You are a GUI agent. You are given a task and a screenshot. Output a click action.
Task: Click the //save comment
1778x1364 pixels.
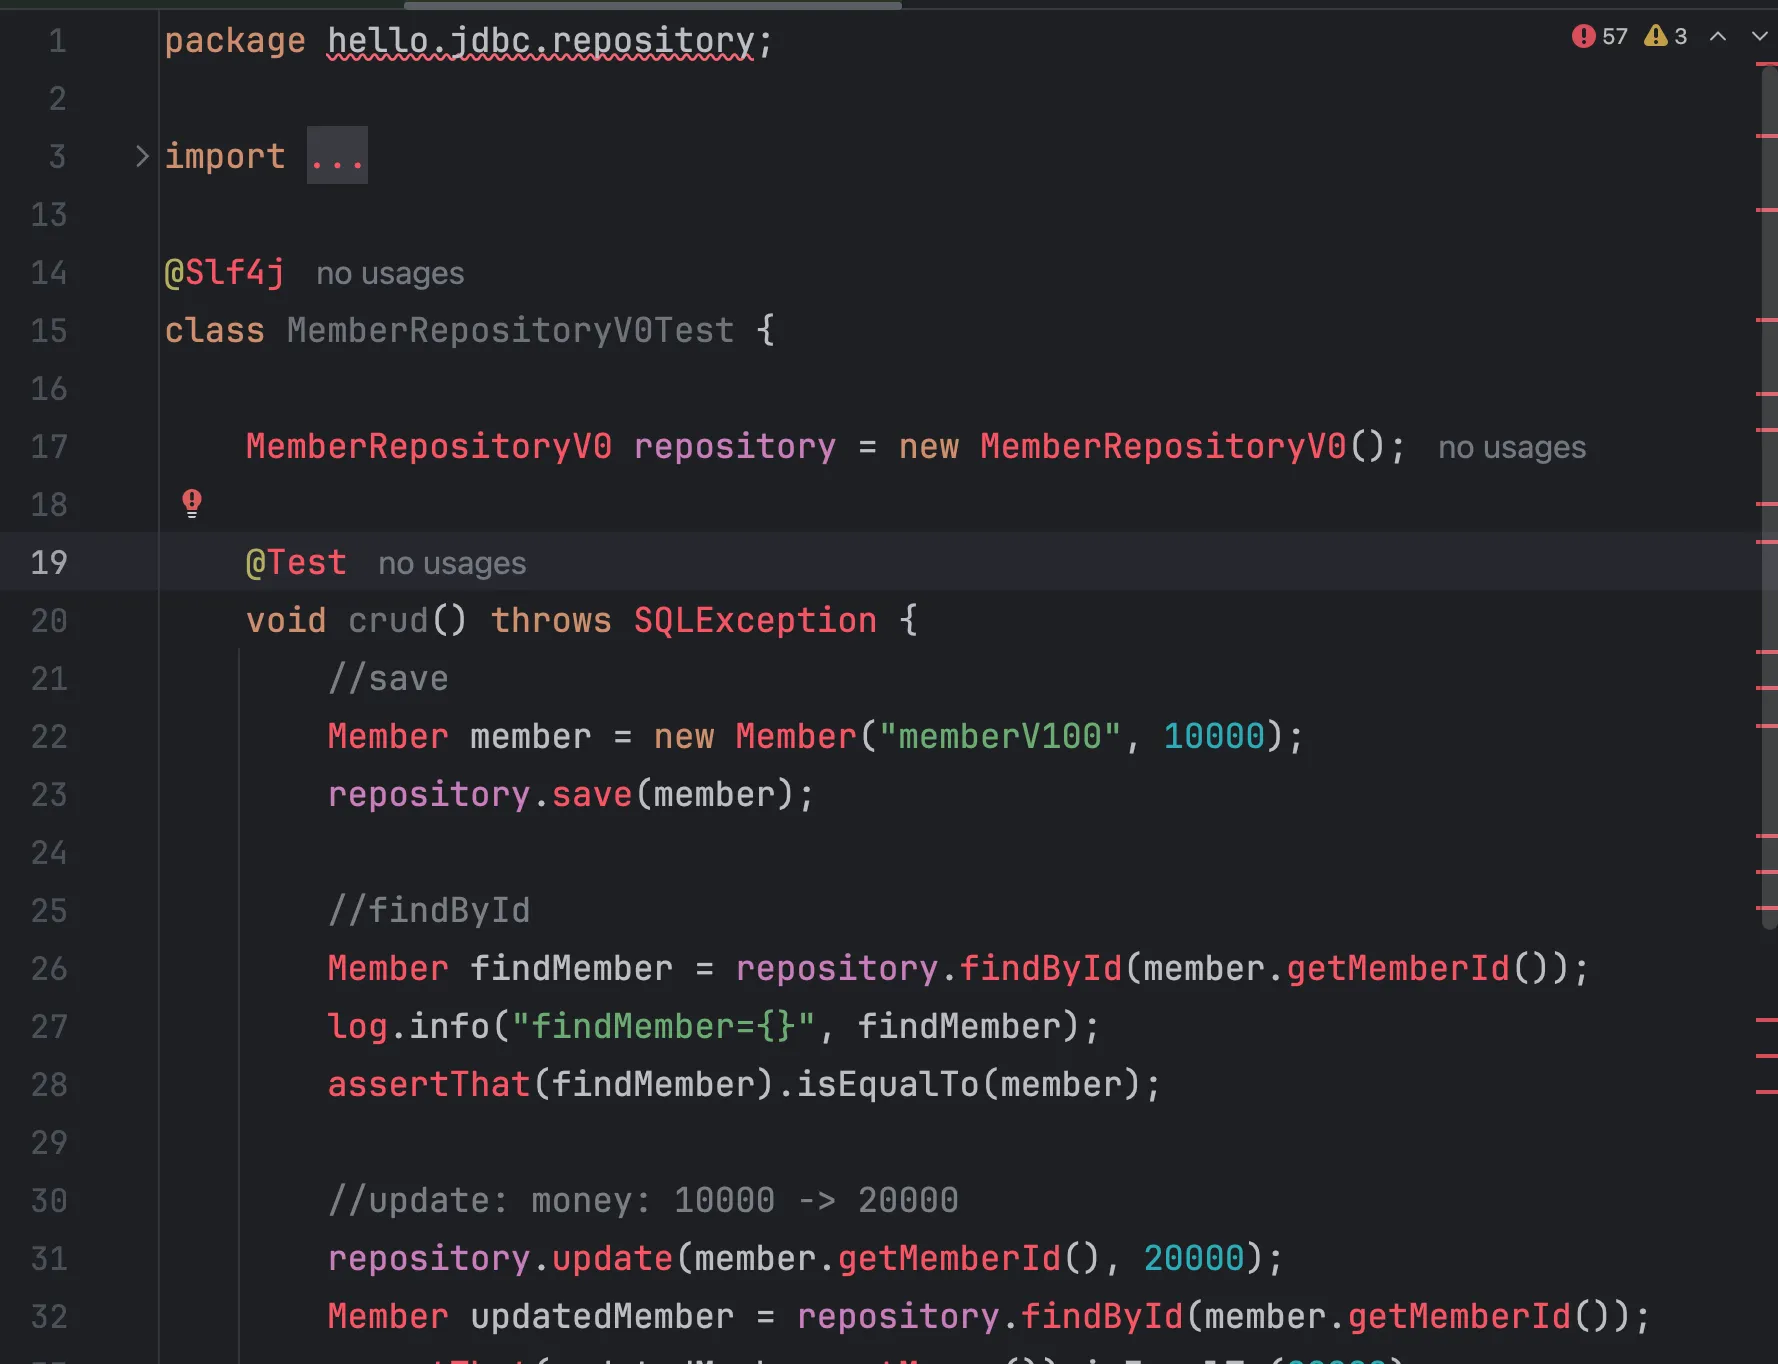pyautogui.click(x=388, y=678)
